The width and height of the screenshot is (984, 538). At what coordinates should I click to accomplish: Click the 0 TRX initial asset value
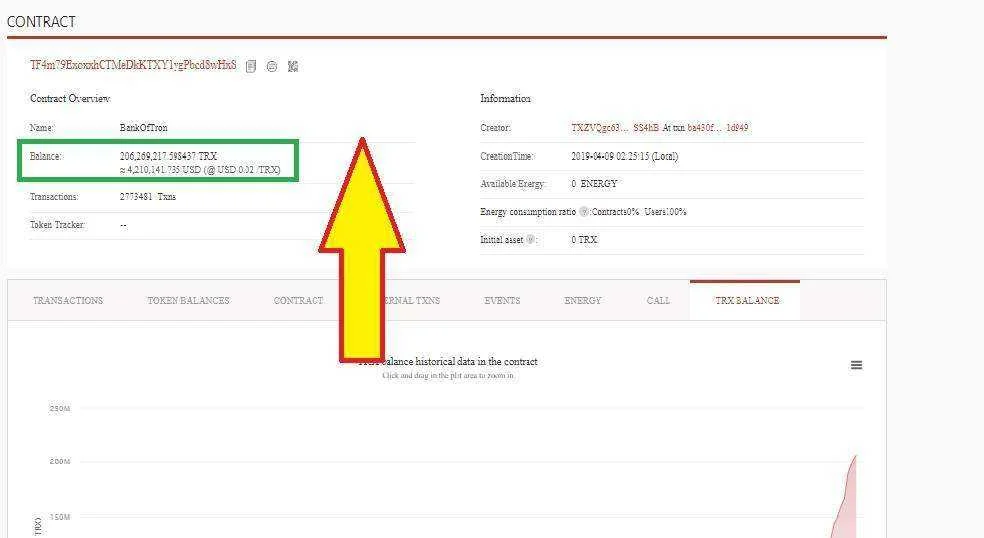[x=584, y=239]
